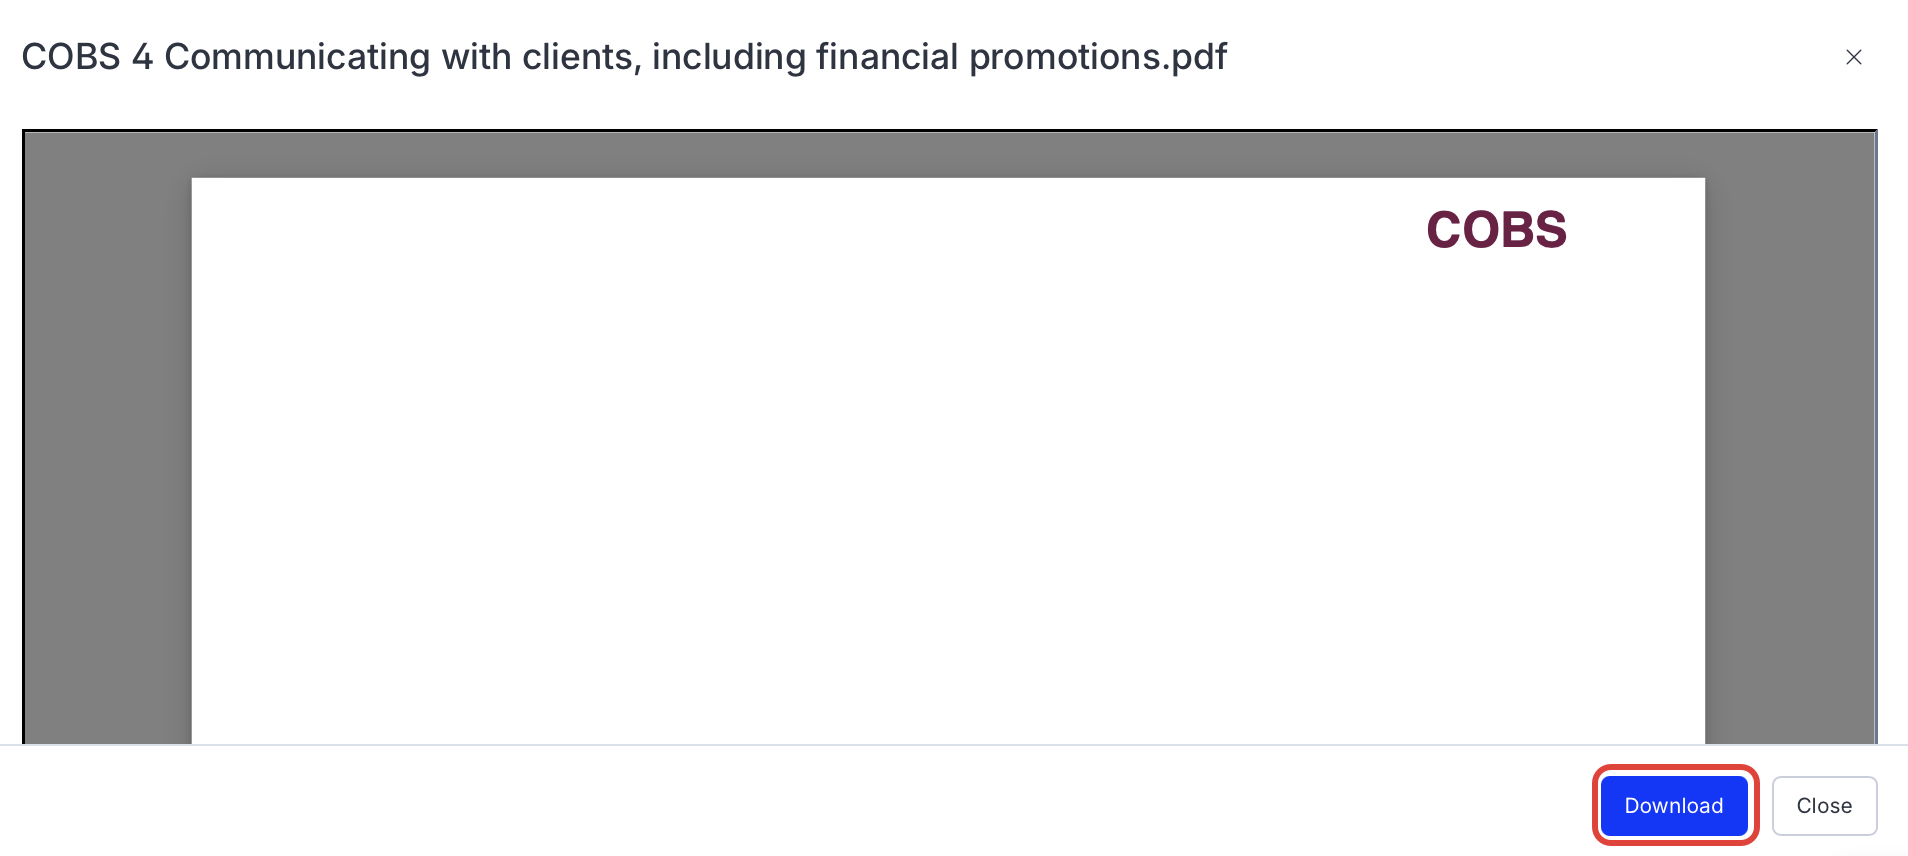This screenshot has width=1908, height=856.
Task: Dismiss the dialog with the X icon
Action: pyautogui.click(x=1853, y=57)
